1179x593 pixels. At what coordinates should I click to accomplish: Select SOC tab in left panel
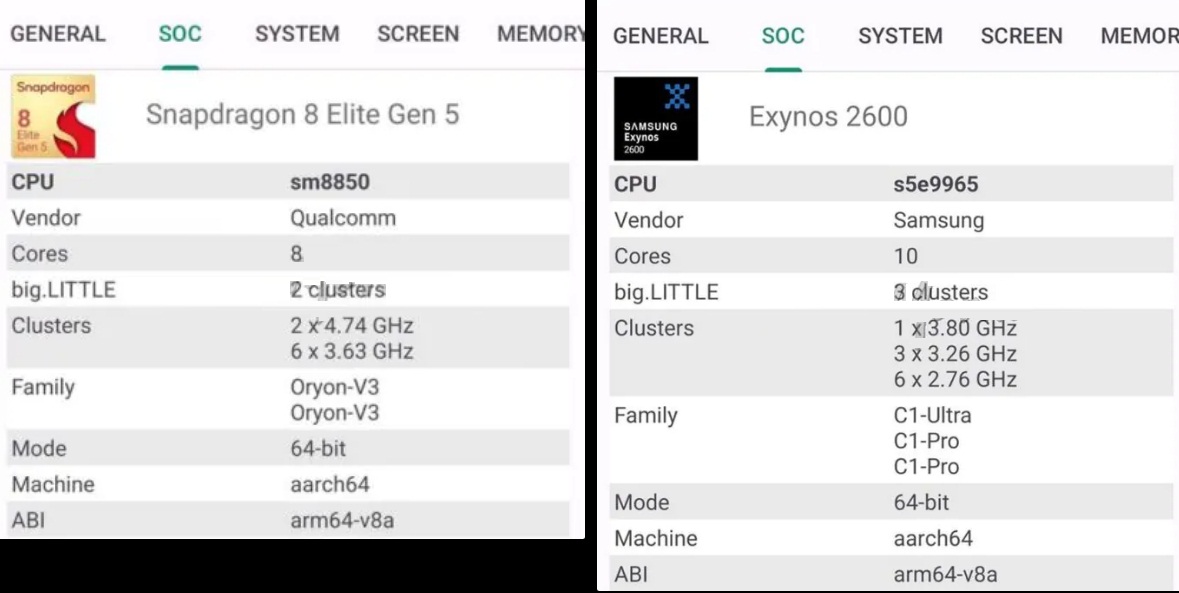click(x=180, y=34)
